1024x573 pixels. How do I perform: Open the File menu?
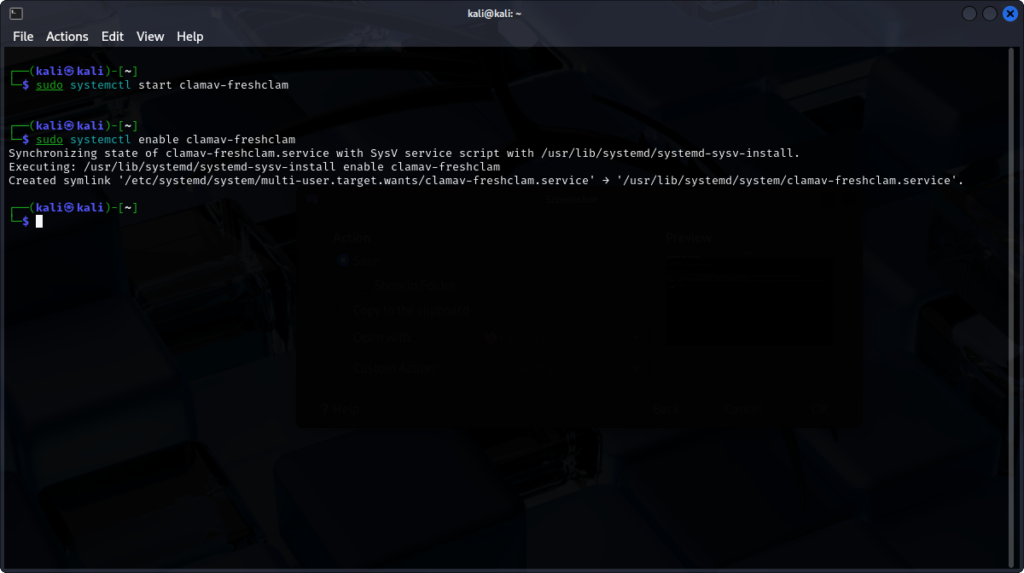click(23, 37)
